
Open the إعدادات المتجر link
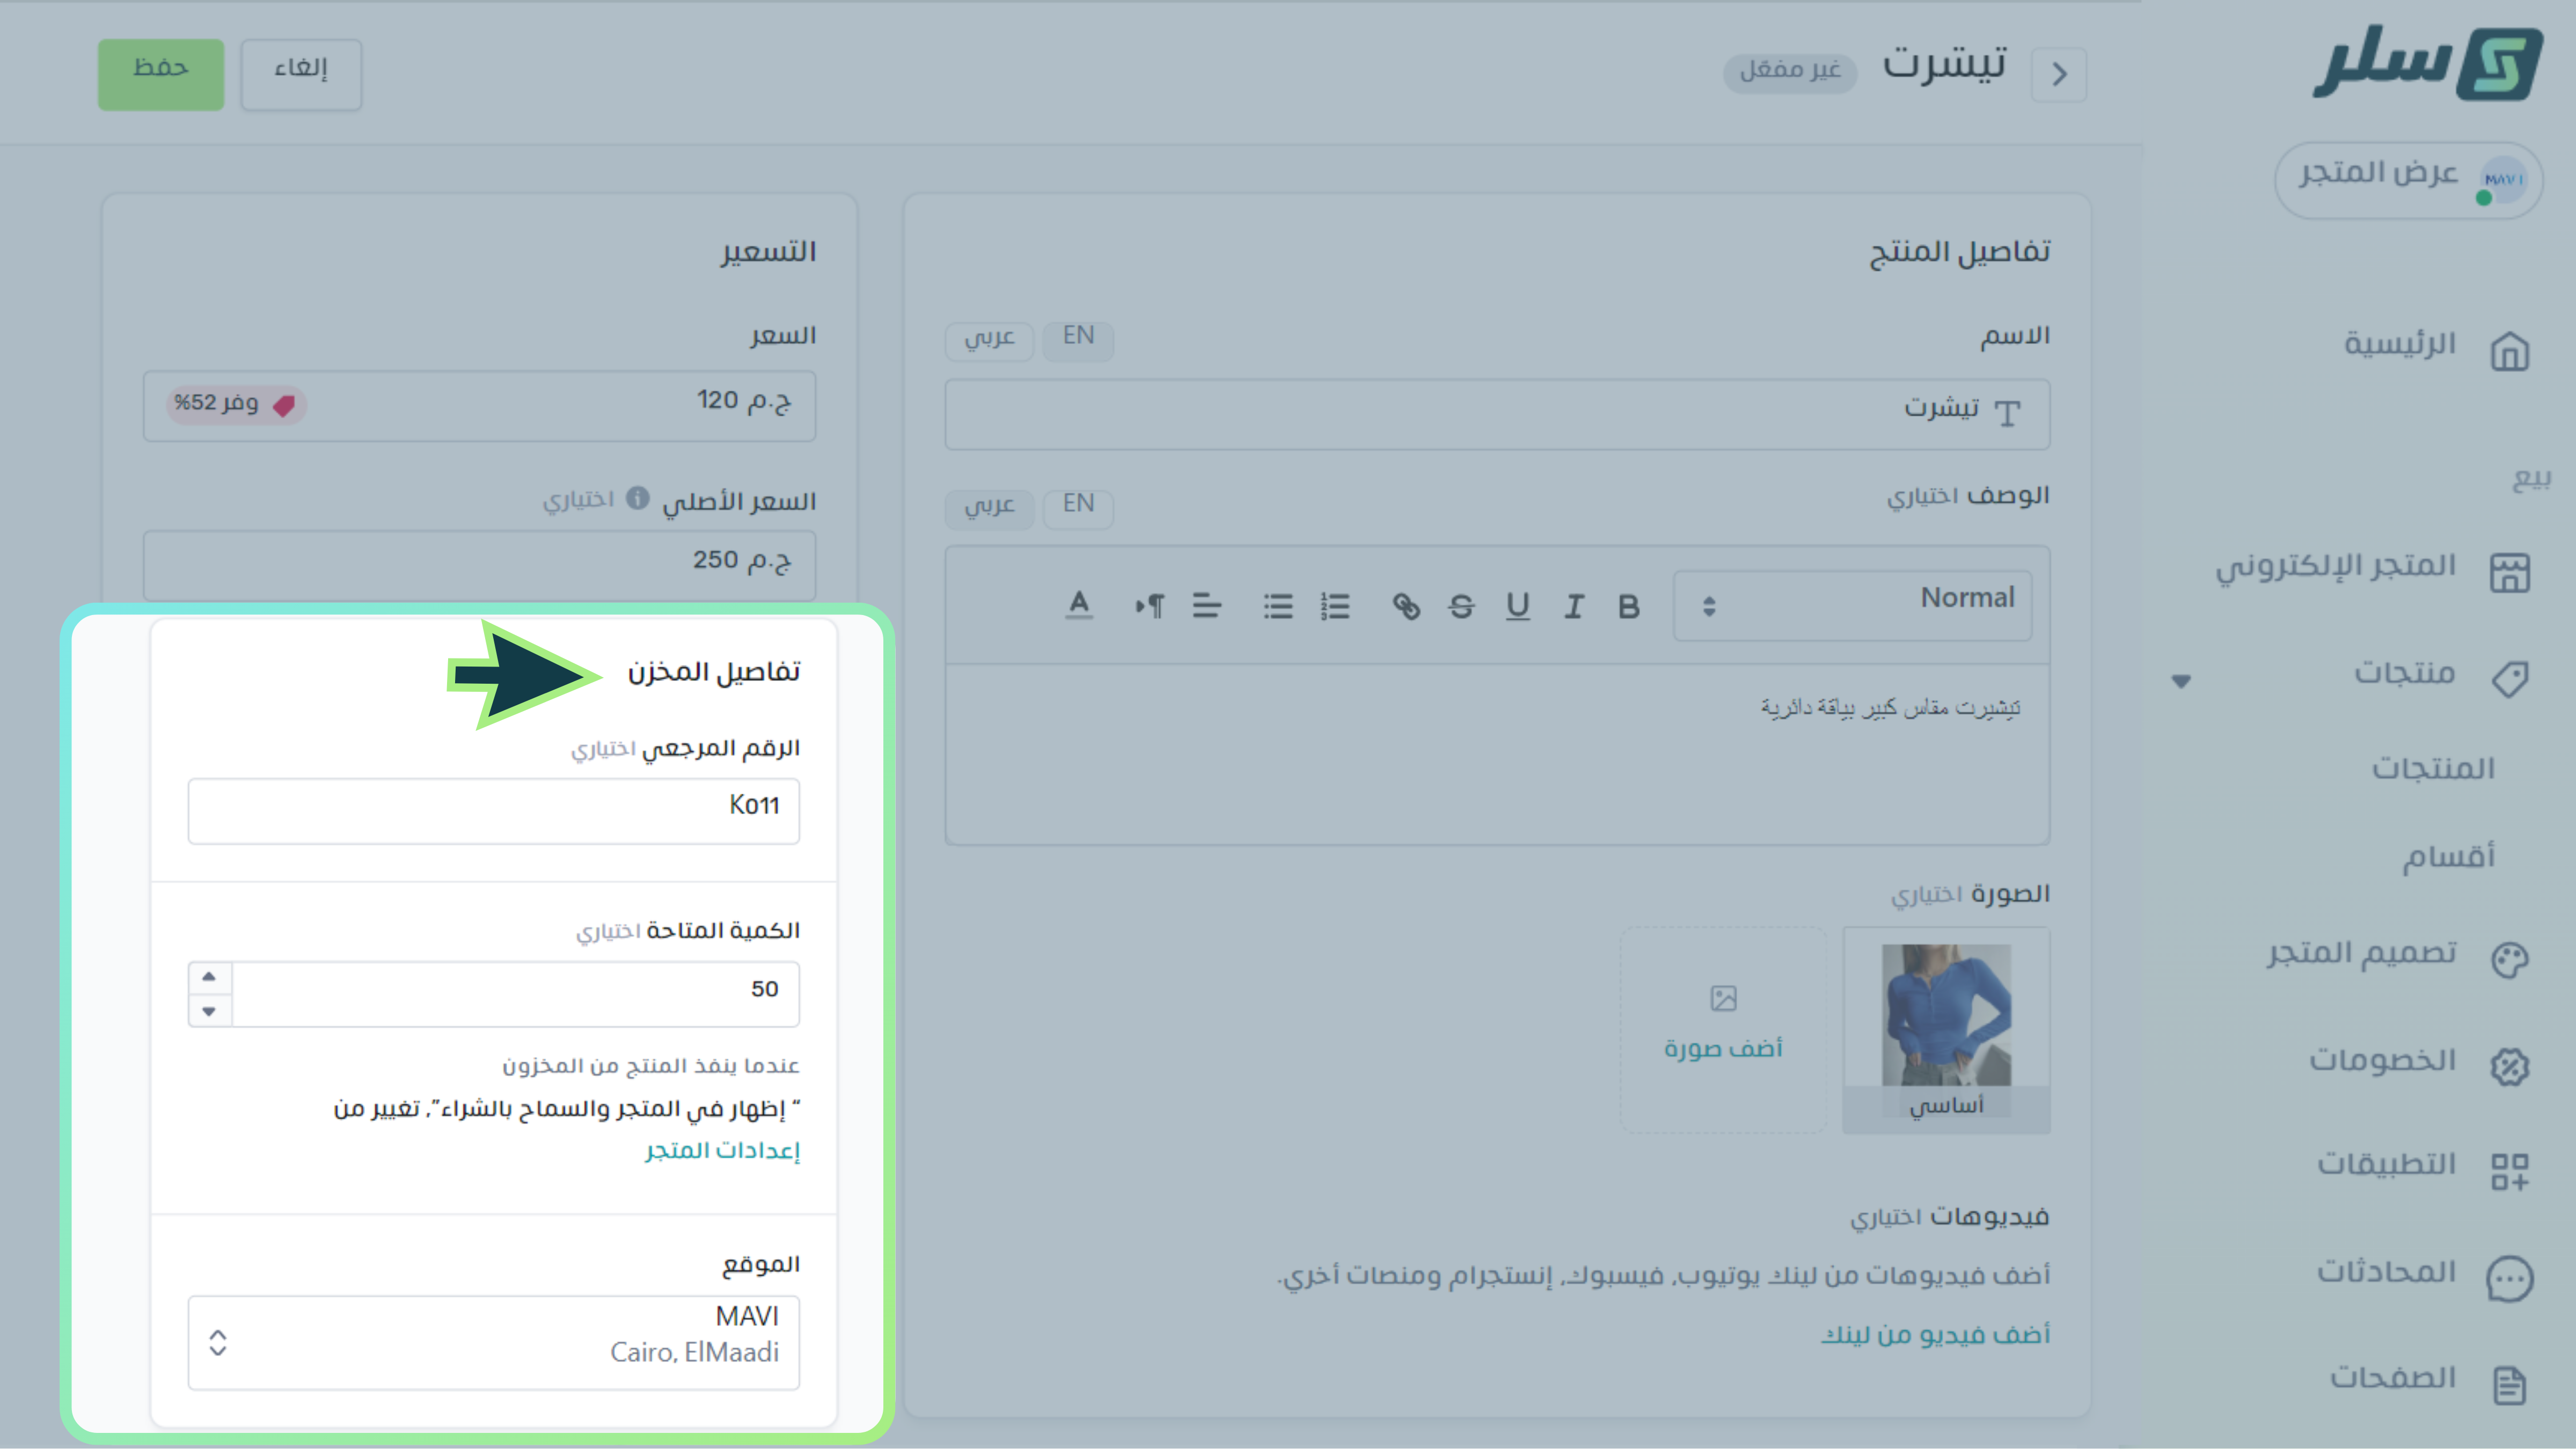(722, 1151)
